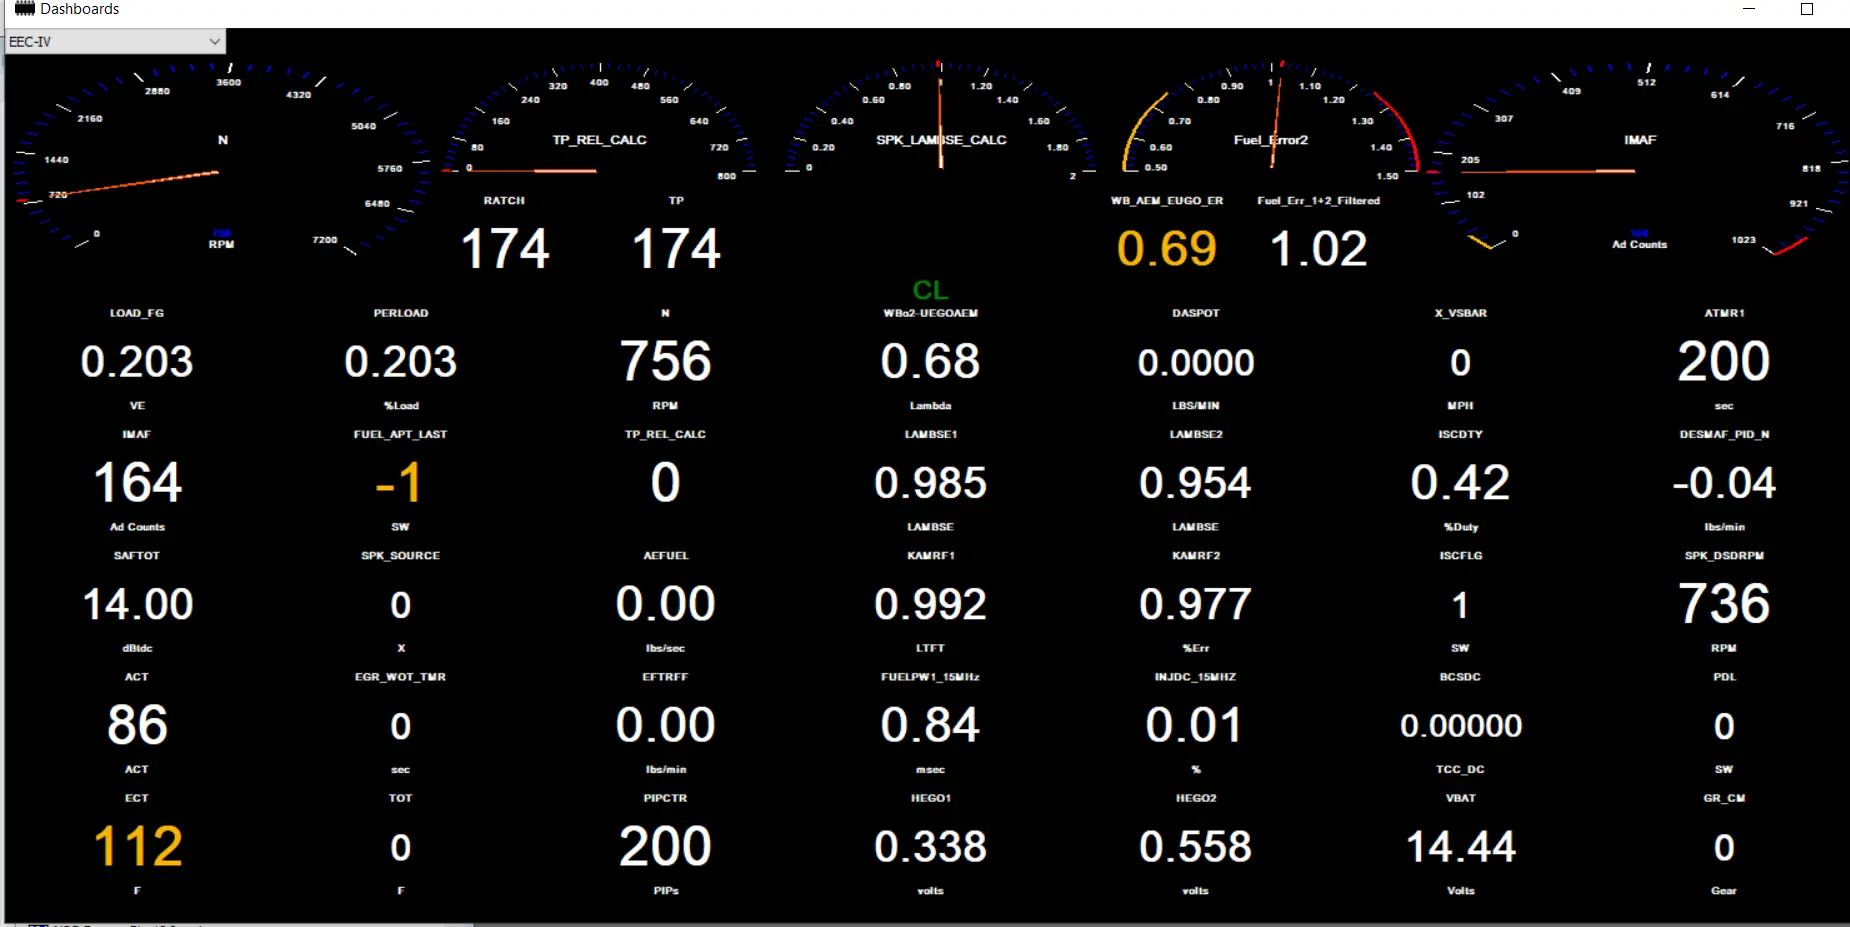Select the WBo2-UEGOAEM value 0.68
1850x927 pixels.
(x=930, y=361)
